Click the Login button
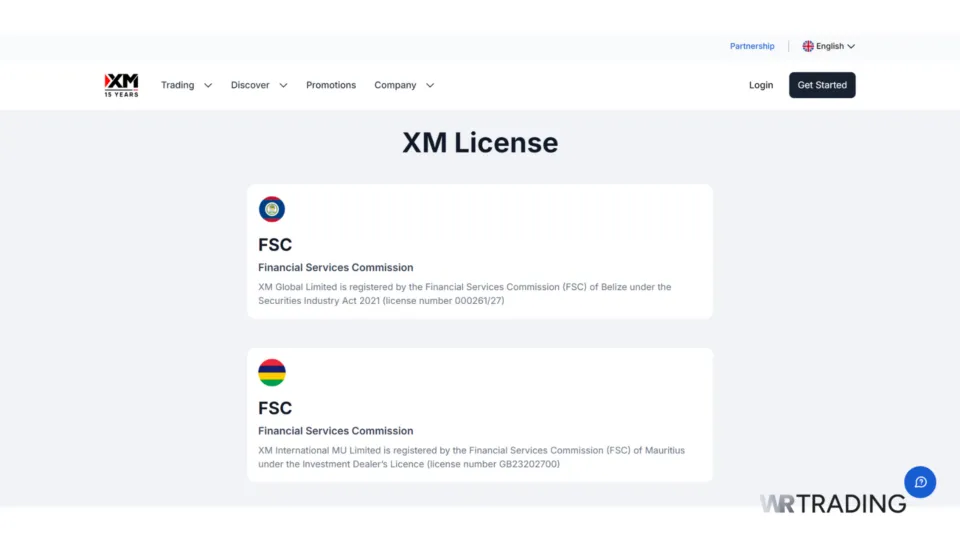Screen dimensions: 960x540 tap(761, 85)
